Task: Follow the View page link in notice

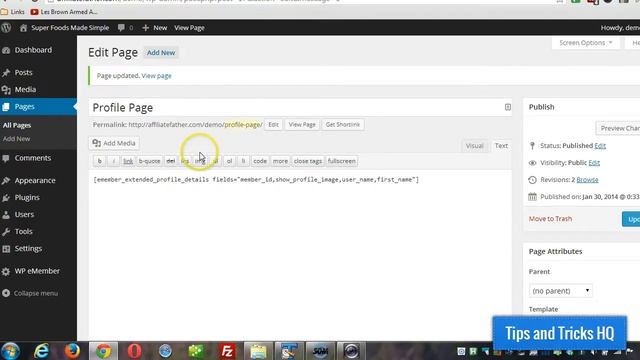Action: click(x=156, y=76)
